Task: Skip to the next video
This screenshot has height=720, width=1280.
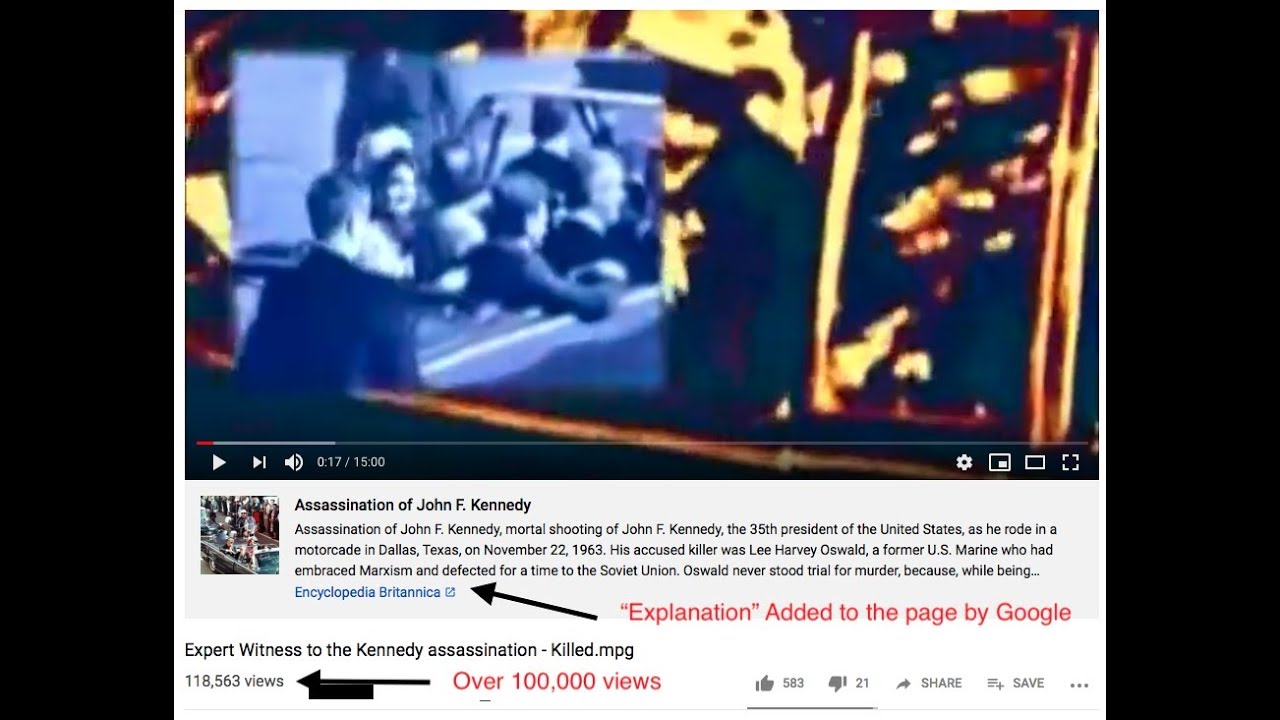Action: [259, 462]
